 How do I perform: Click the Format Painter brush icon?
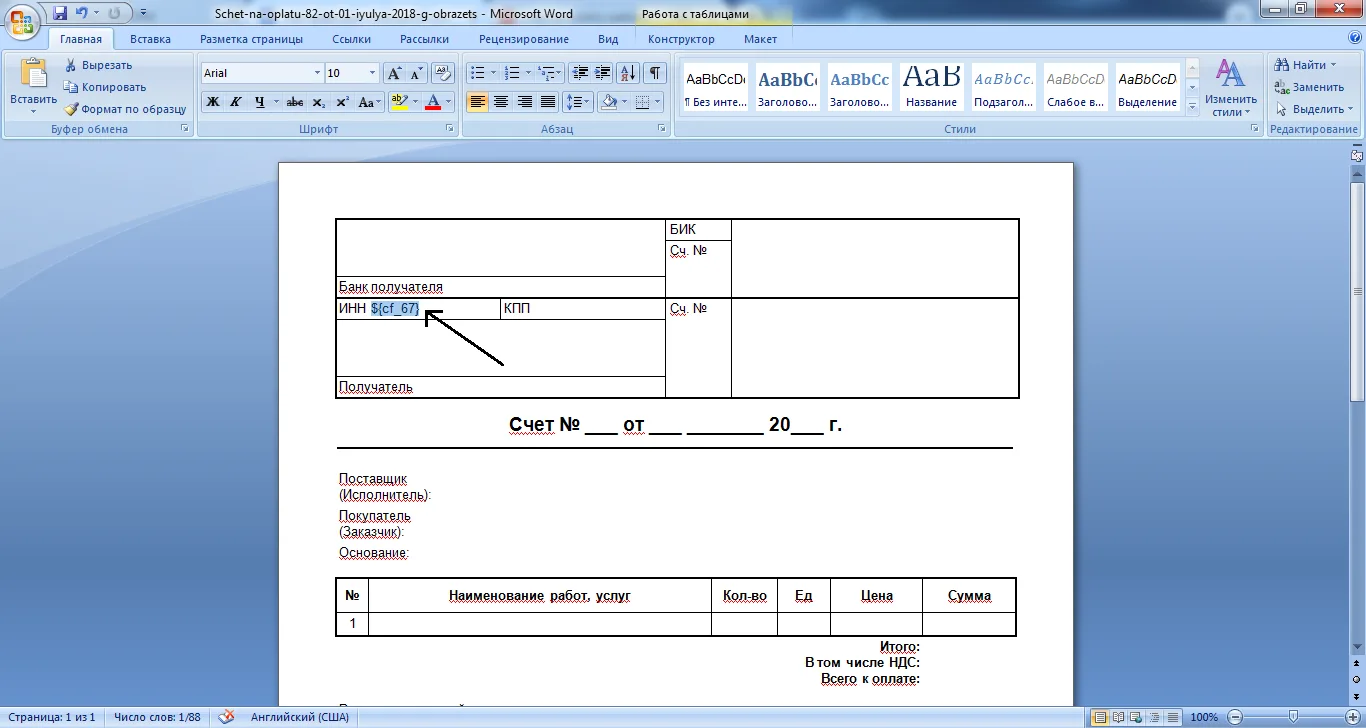click(72, 109)
